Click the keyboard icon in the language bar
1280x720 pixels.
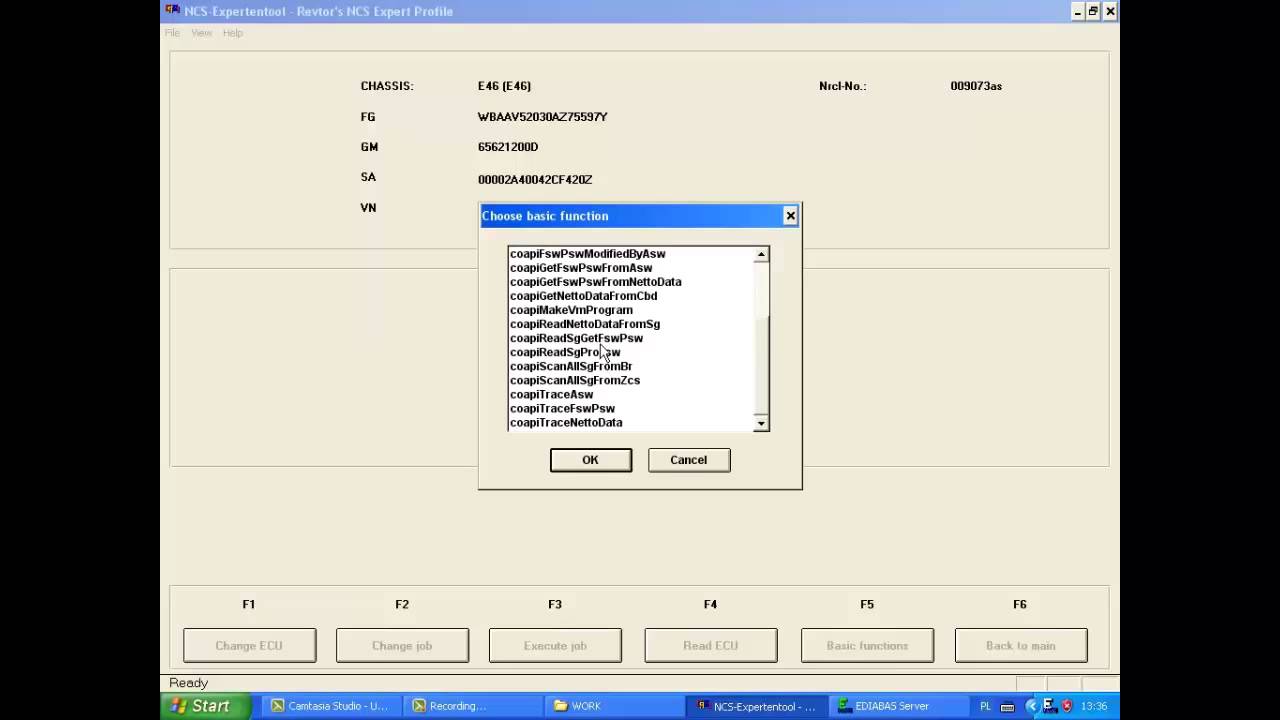pyautogui.click(x=1006, y=706)
